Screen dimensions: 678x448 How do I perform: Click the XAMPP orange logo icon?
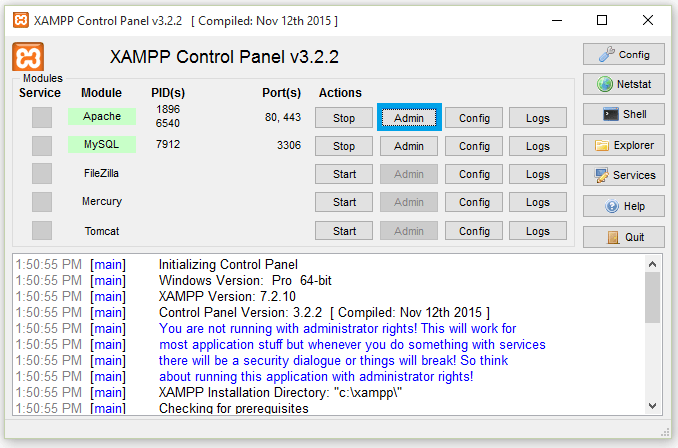click(x=26, y=57)
